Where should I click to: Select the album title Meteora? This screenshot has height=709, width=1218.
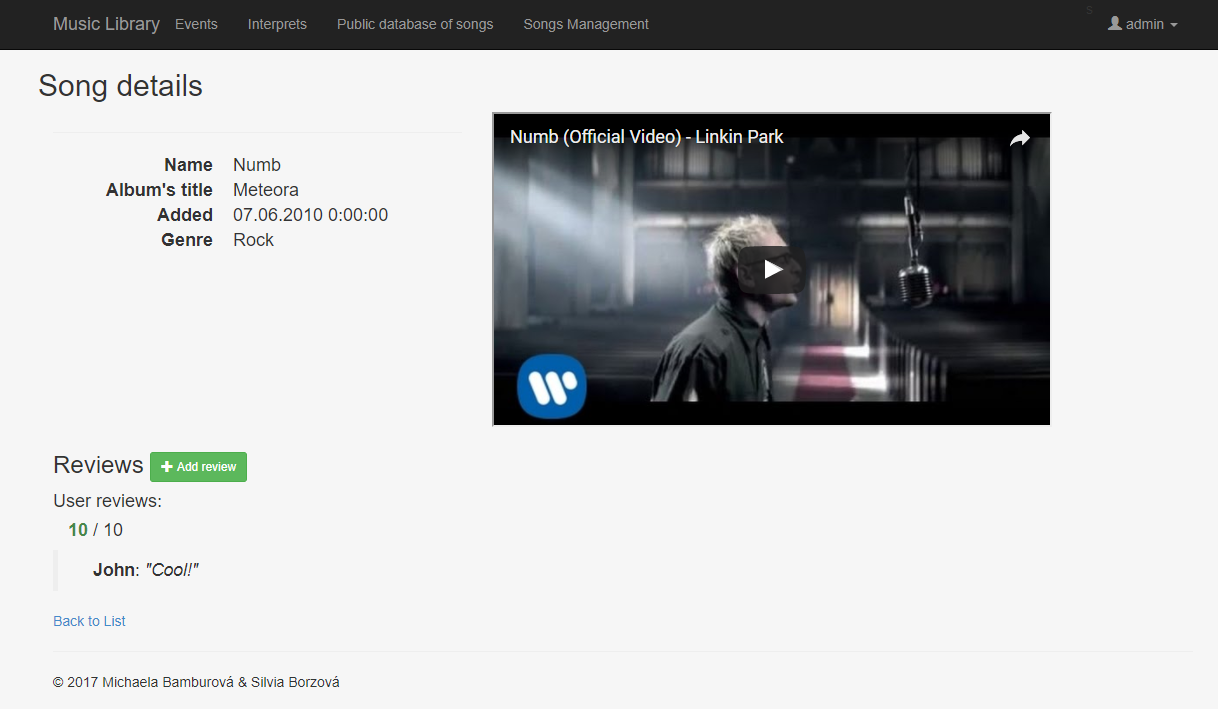(266, 190)
